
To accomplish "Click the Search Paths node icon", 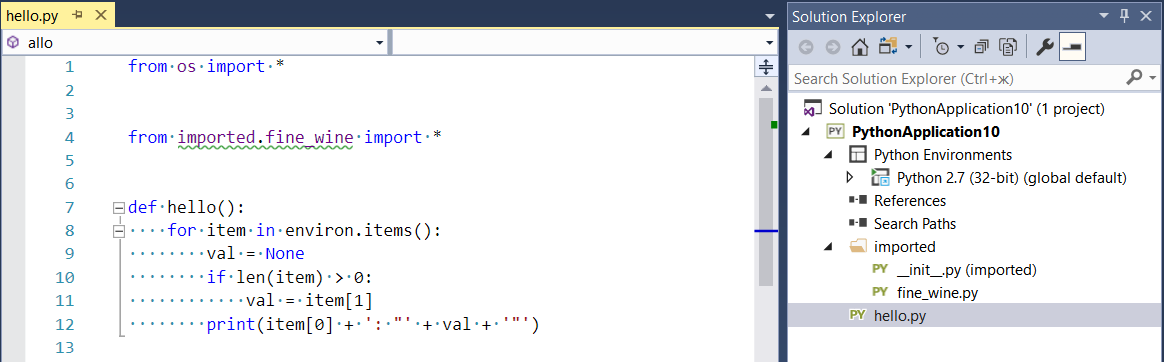I will [857, 224].
